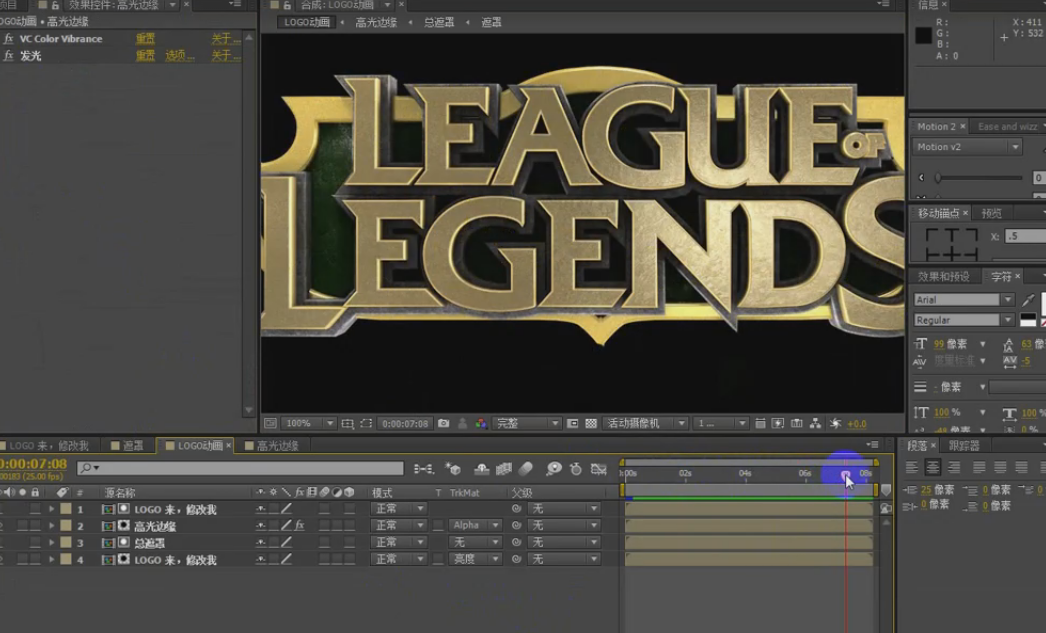
Task: Click the Motion 2 panel slider
Action: pos(978,177)
